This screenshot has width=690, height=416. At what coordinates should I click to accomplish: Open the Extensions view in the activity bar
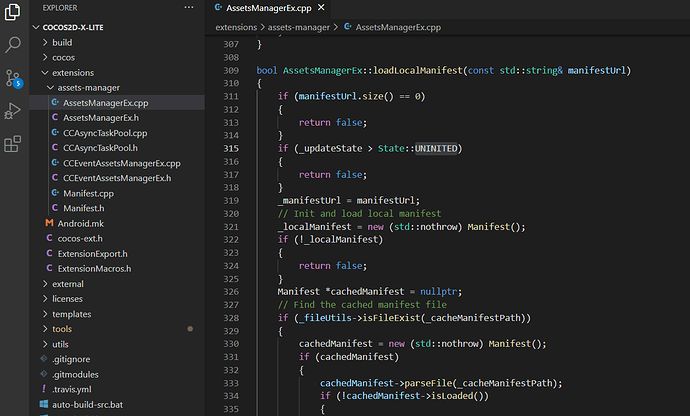14,144
